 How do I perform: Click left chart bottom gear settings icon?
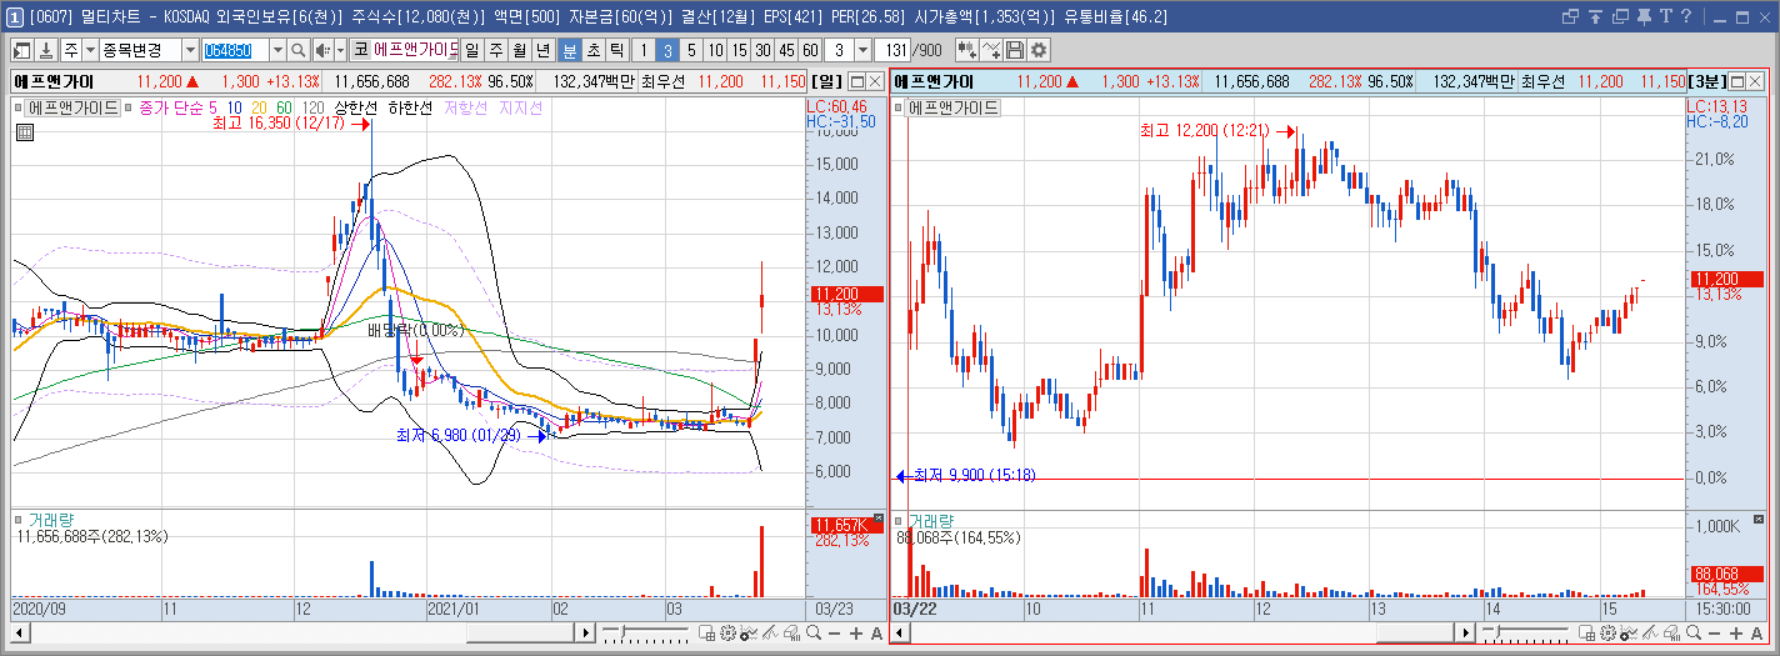728,633
